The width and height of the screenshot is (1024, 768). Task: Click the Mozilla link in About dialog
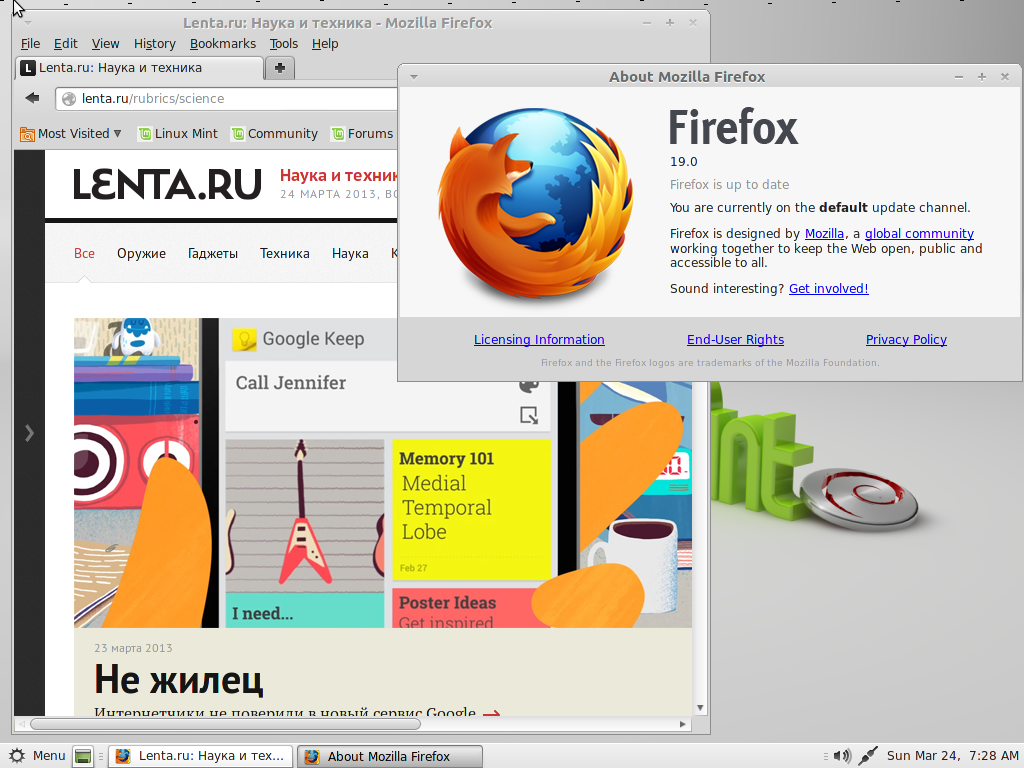pos(824,234)
